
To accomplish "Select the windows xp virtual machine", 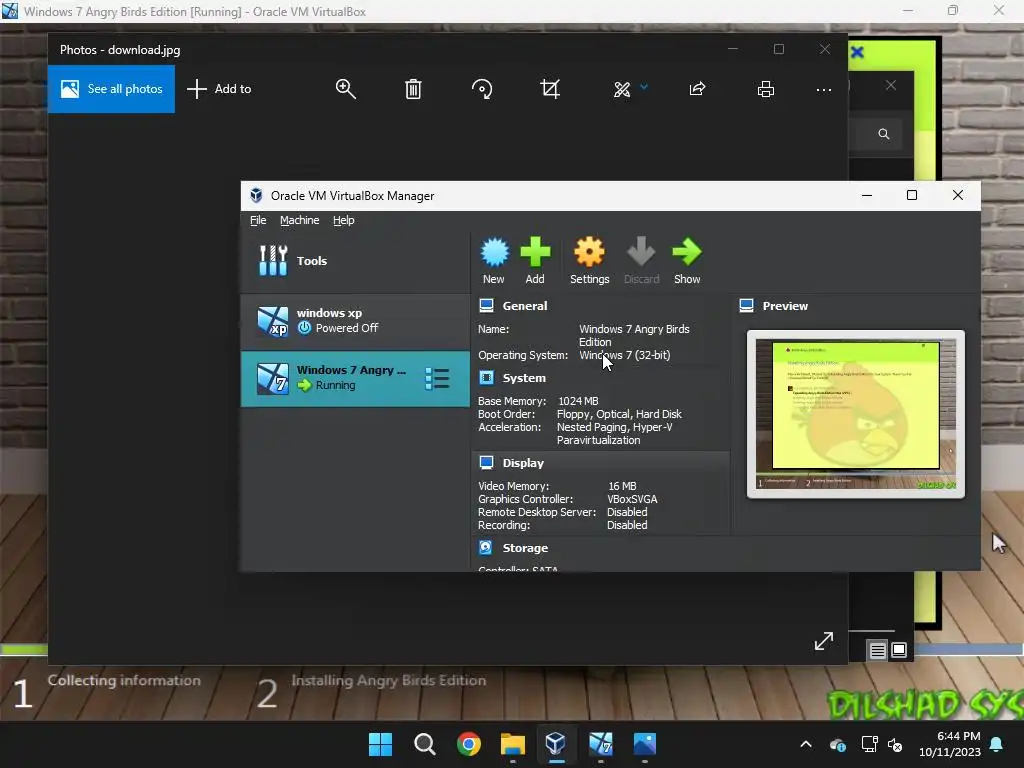I will click(355, 321).
